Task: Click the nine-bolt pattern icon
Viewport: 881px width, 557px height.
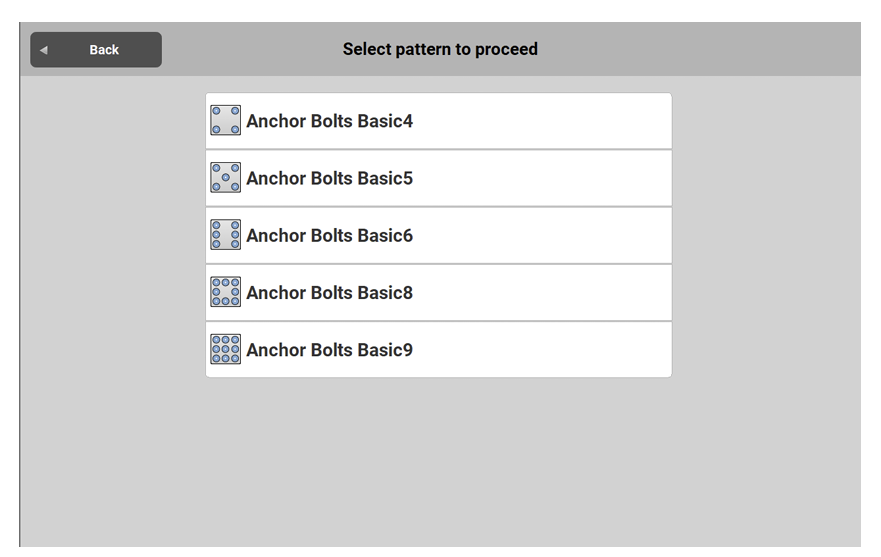Action: coord(225,349)
